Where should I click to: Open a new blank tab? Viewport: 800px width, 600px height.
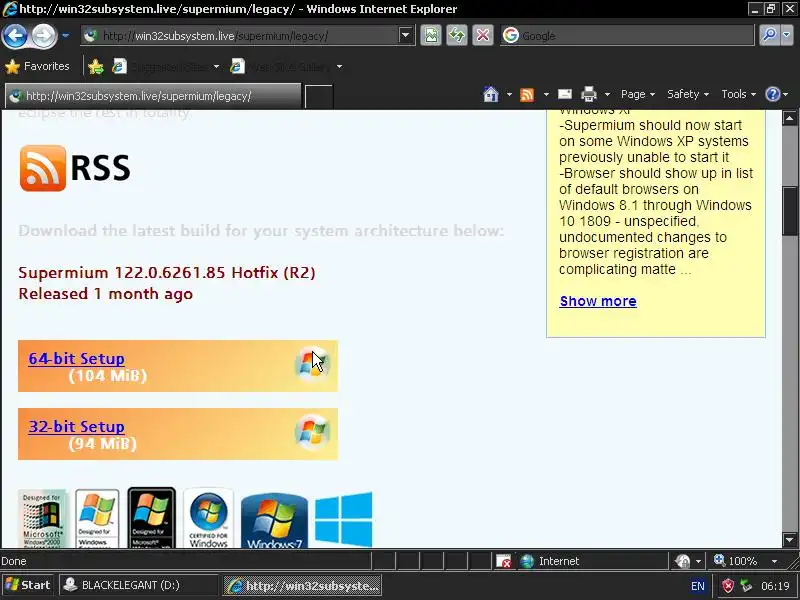tap(319, 97)
